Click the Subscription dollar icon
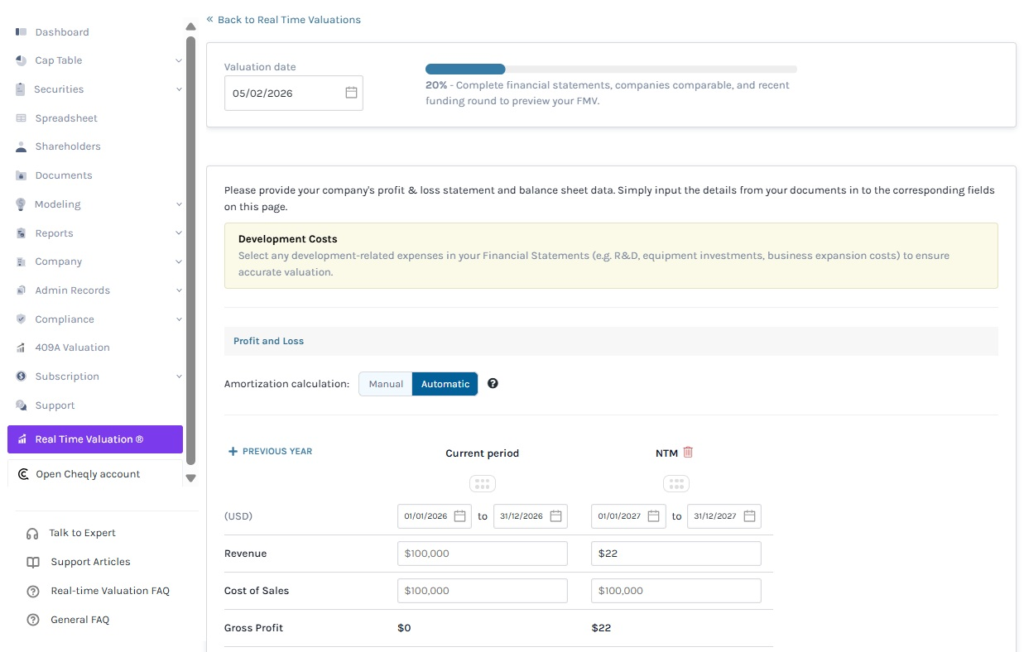The width and height of the screenshot is (1024, 652). click(x=21, y=376)
